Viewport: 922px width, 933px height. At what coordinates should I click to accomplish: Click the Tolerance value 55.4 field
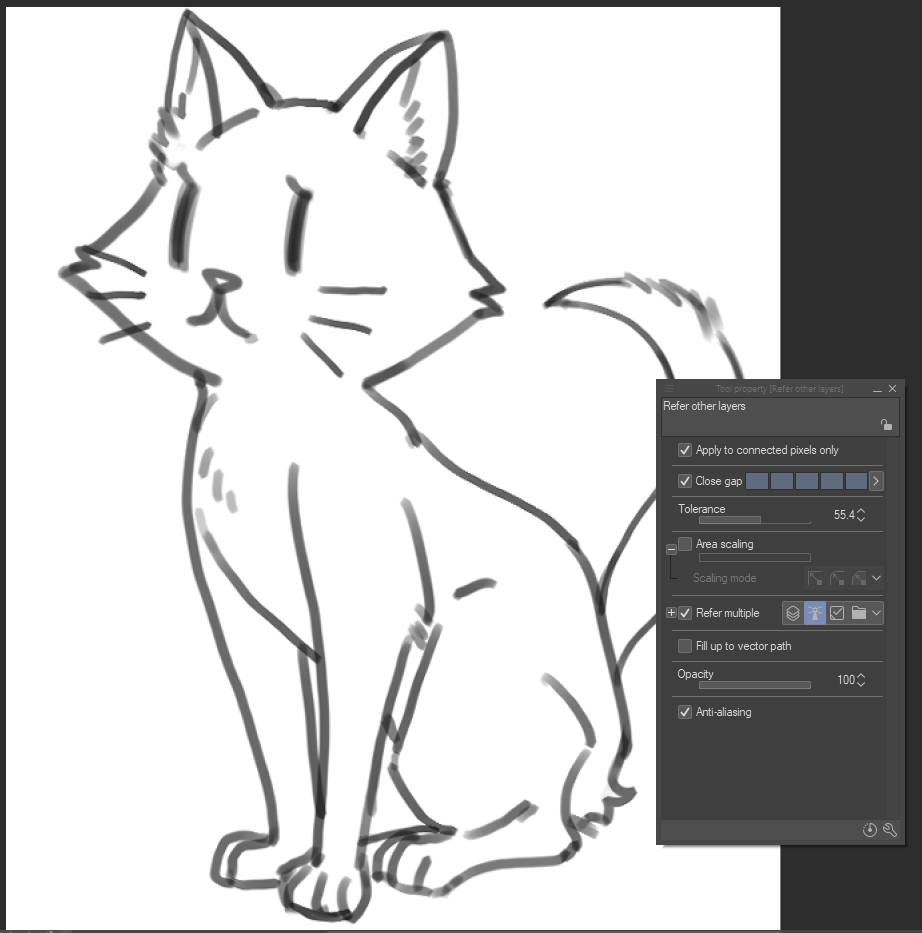[x=843, y=515]
